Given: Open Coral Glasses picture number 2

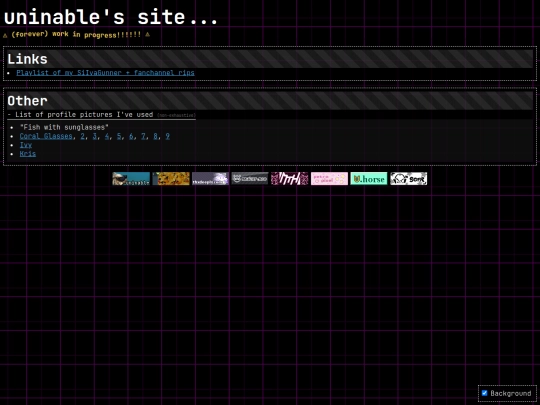Looking at the screenshot, I should click(x=83, y=136).
